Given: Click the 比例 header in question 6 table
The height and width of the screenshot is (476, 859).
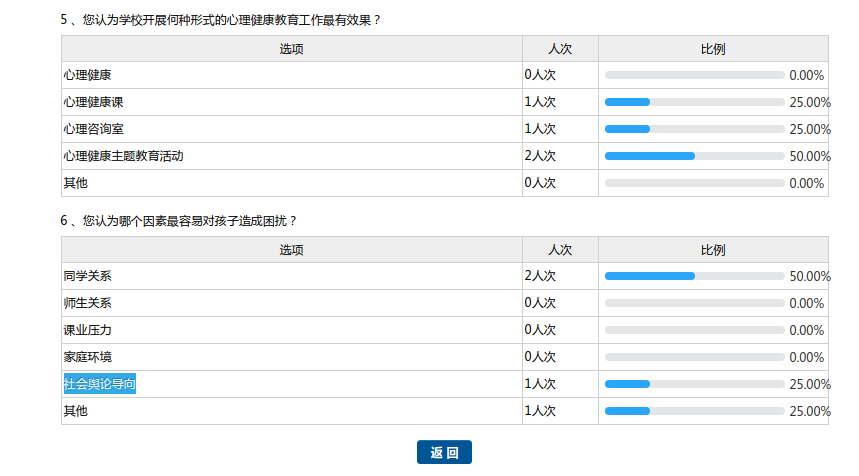Looking at the screenshot, I should (713, 250).
